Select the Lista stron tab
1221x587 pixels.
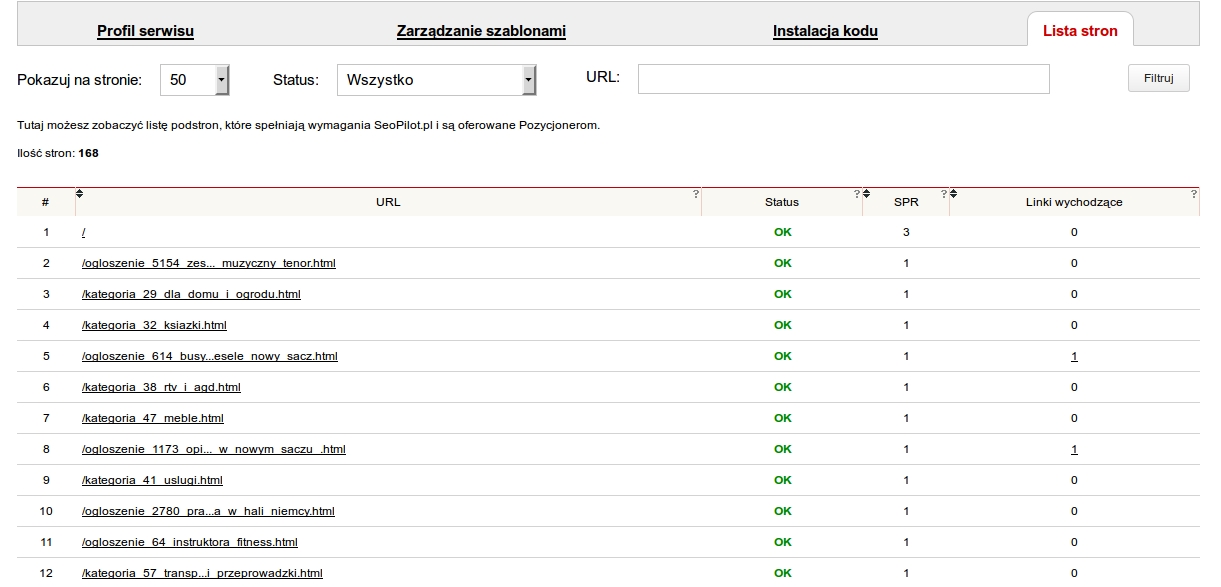click(x=1080, y=31)
